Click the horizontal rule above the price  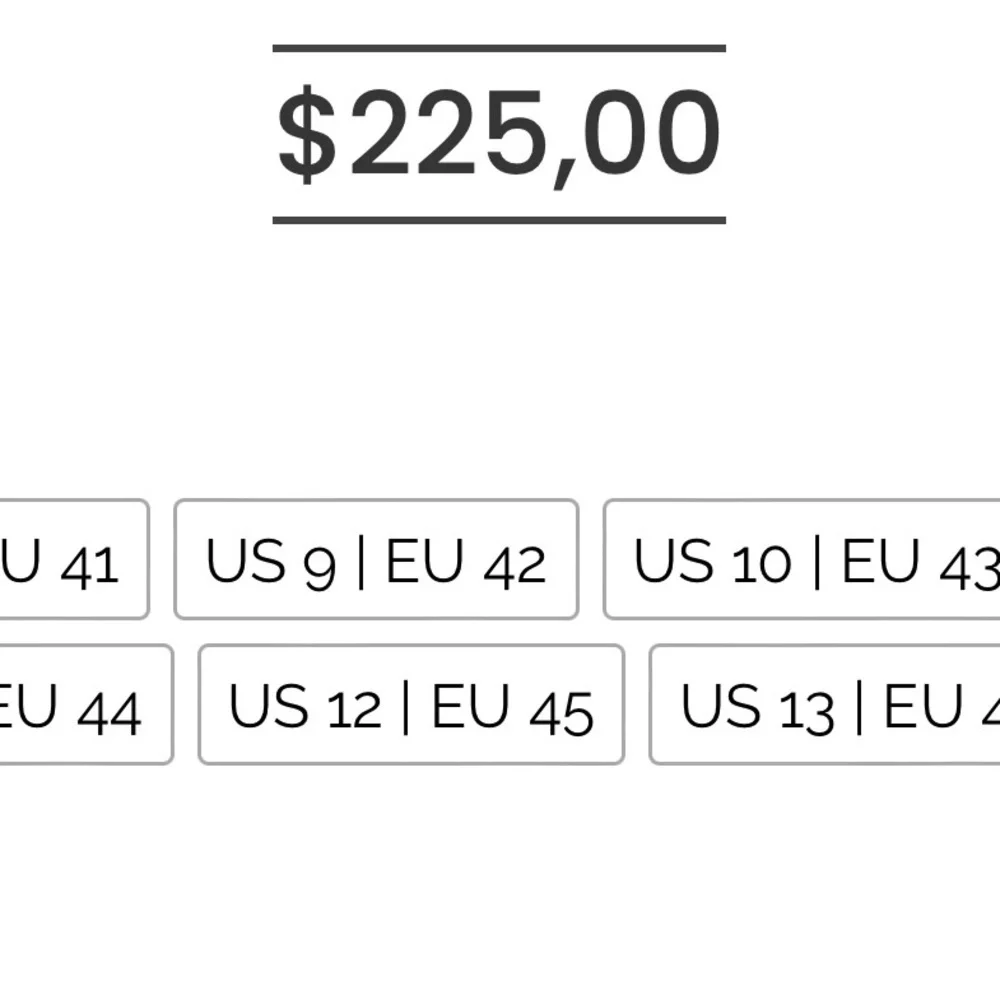[499, 48]
